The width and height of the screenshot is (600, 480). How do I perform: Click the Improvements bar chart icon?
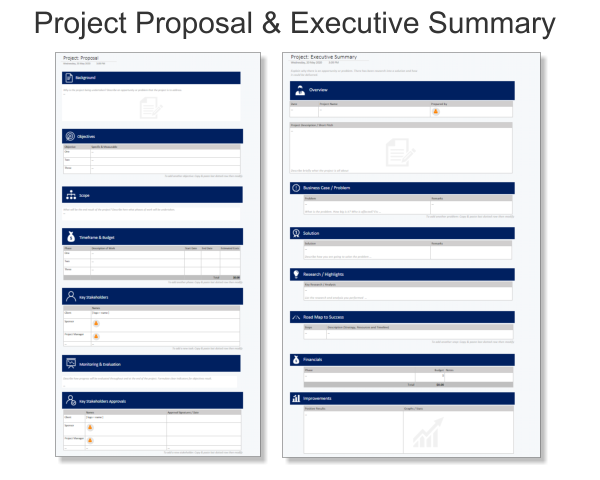296,398
